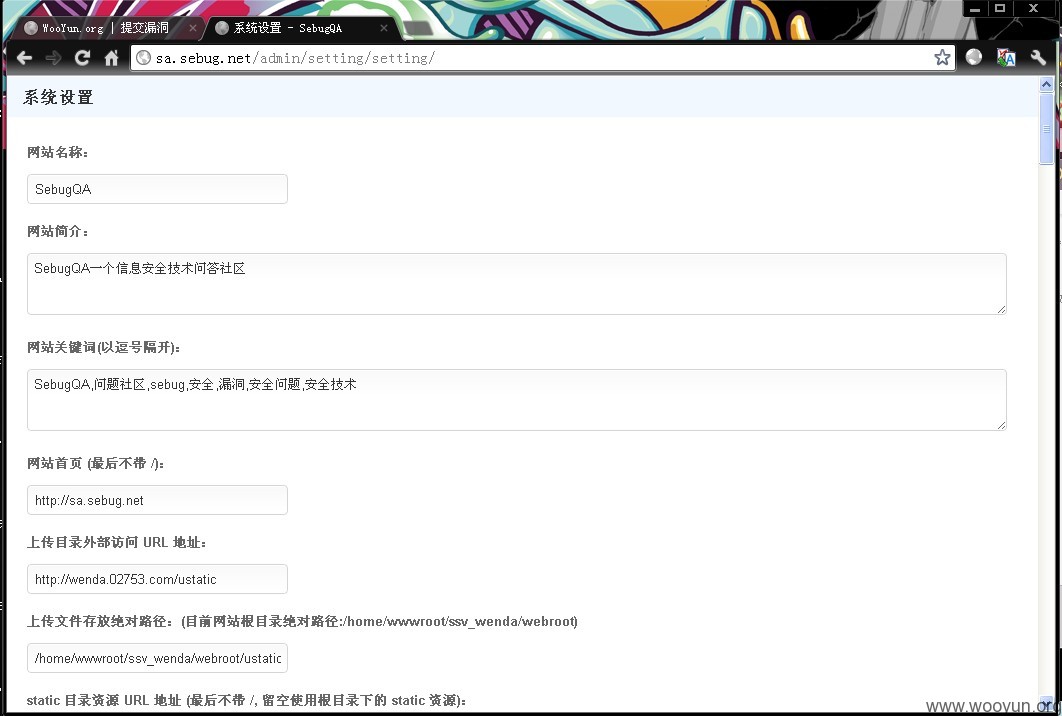Bookmark this page with the star icon
This screenshot has height=716, width=1062.
pos(942,58)
